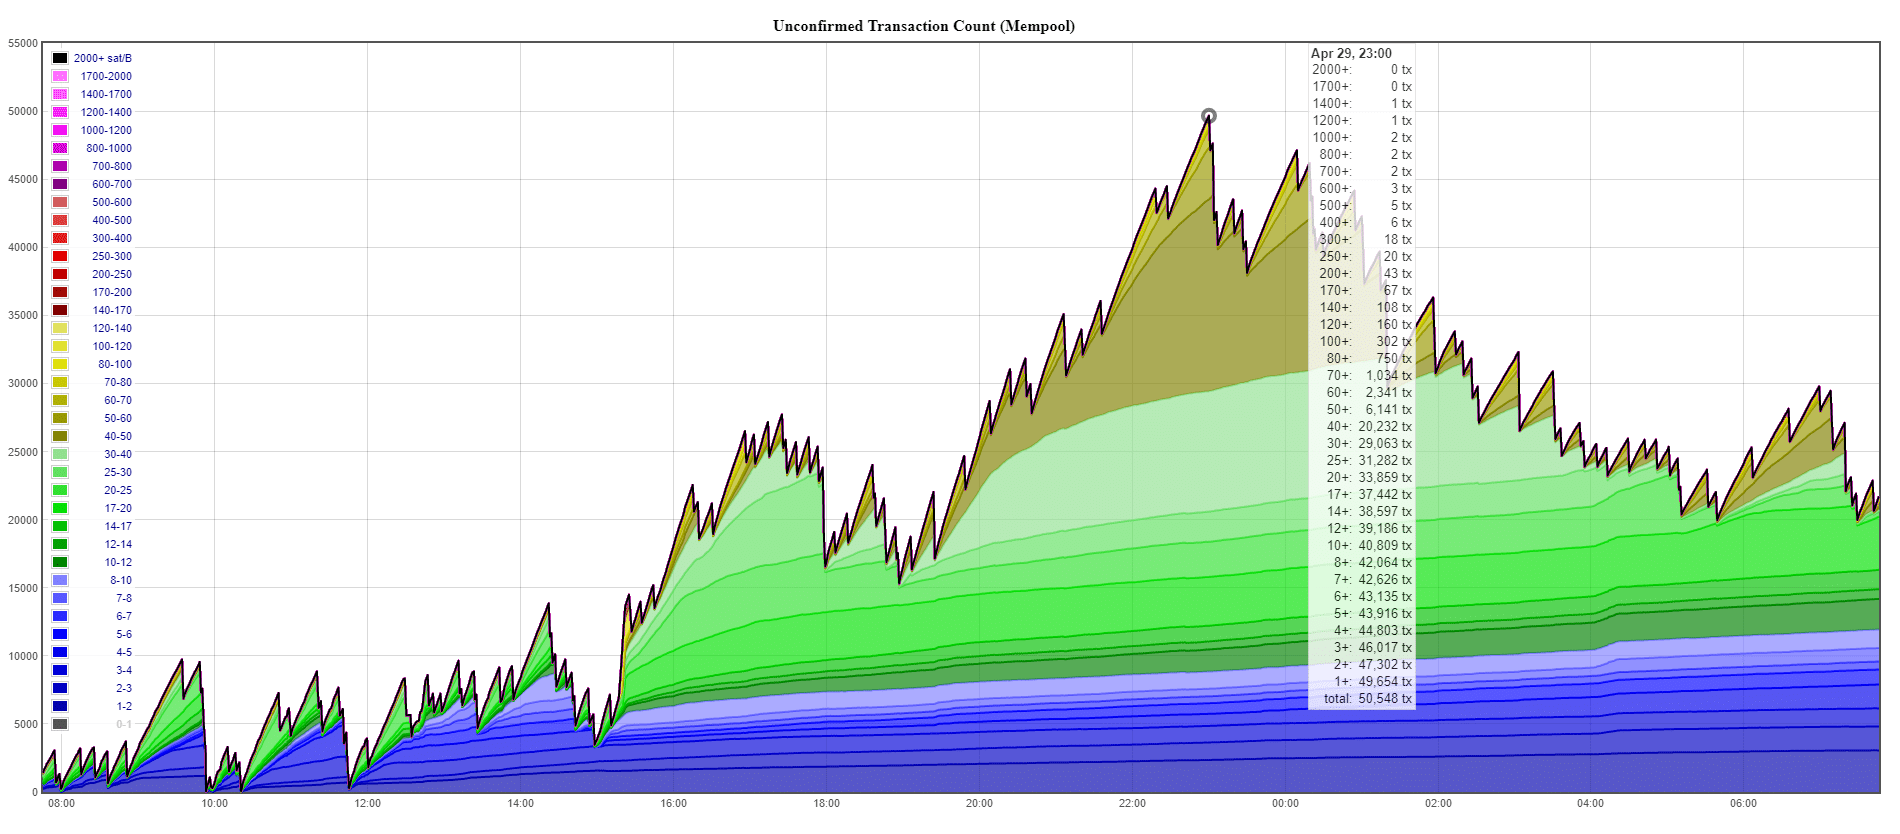Show or hide the 5-6 band label
The image size is (1900, 834).
coord(124,634)
